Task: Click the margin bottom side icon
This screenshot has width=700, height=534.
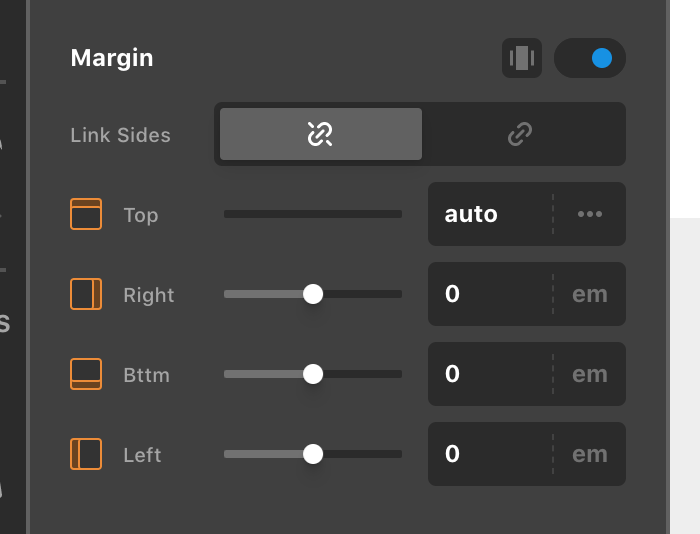Action: point(86,374)
